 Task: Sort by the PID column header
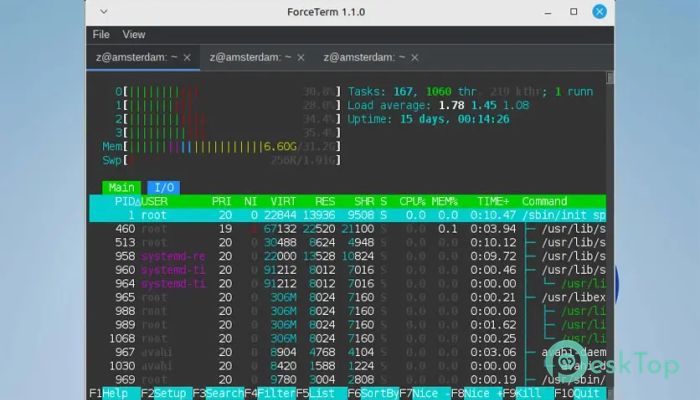127,201
